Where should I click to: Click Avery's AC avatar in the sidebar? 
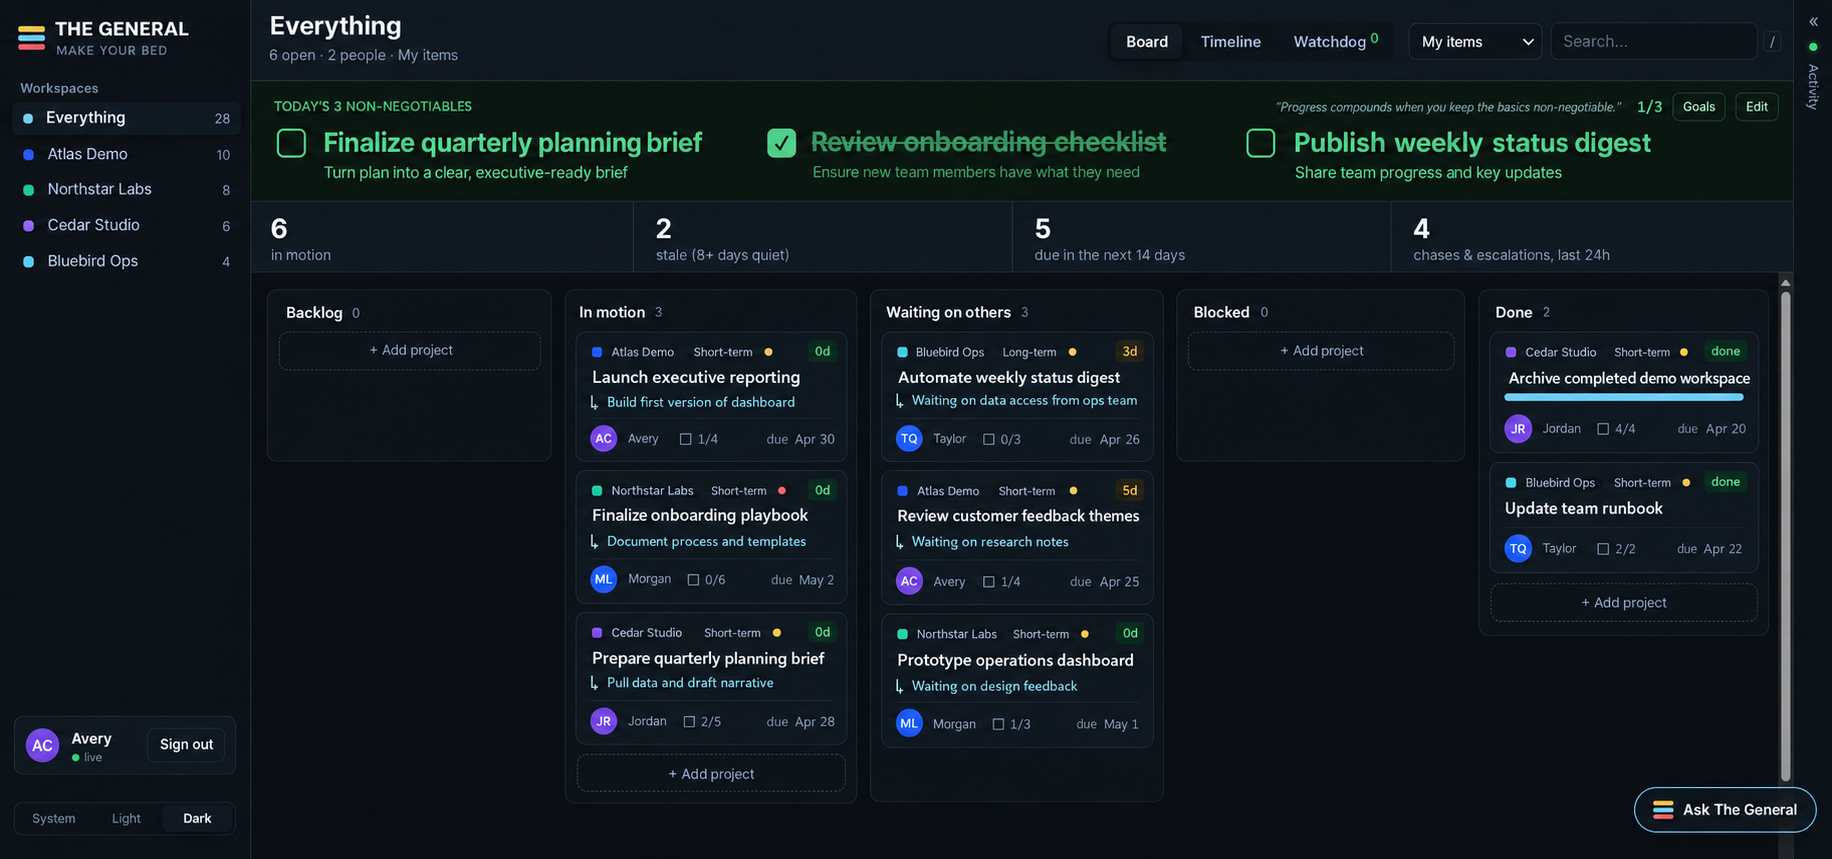43,745
